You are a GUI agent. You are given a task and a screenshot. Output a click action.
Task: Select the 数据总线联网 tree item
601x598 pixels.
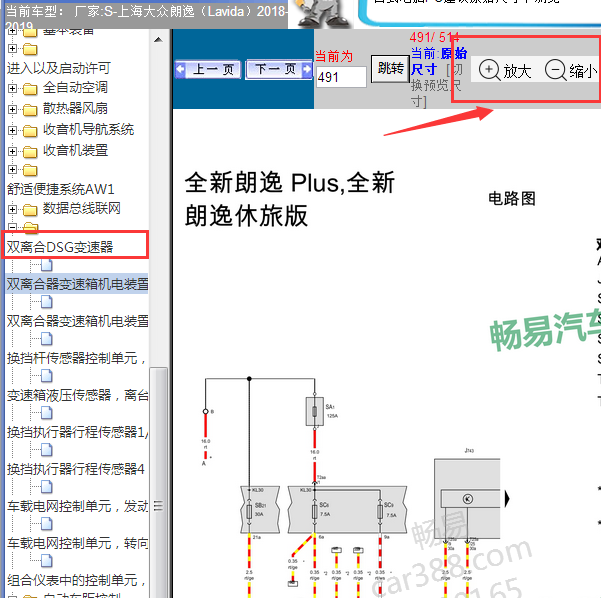coord(82,208)
